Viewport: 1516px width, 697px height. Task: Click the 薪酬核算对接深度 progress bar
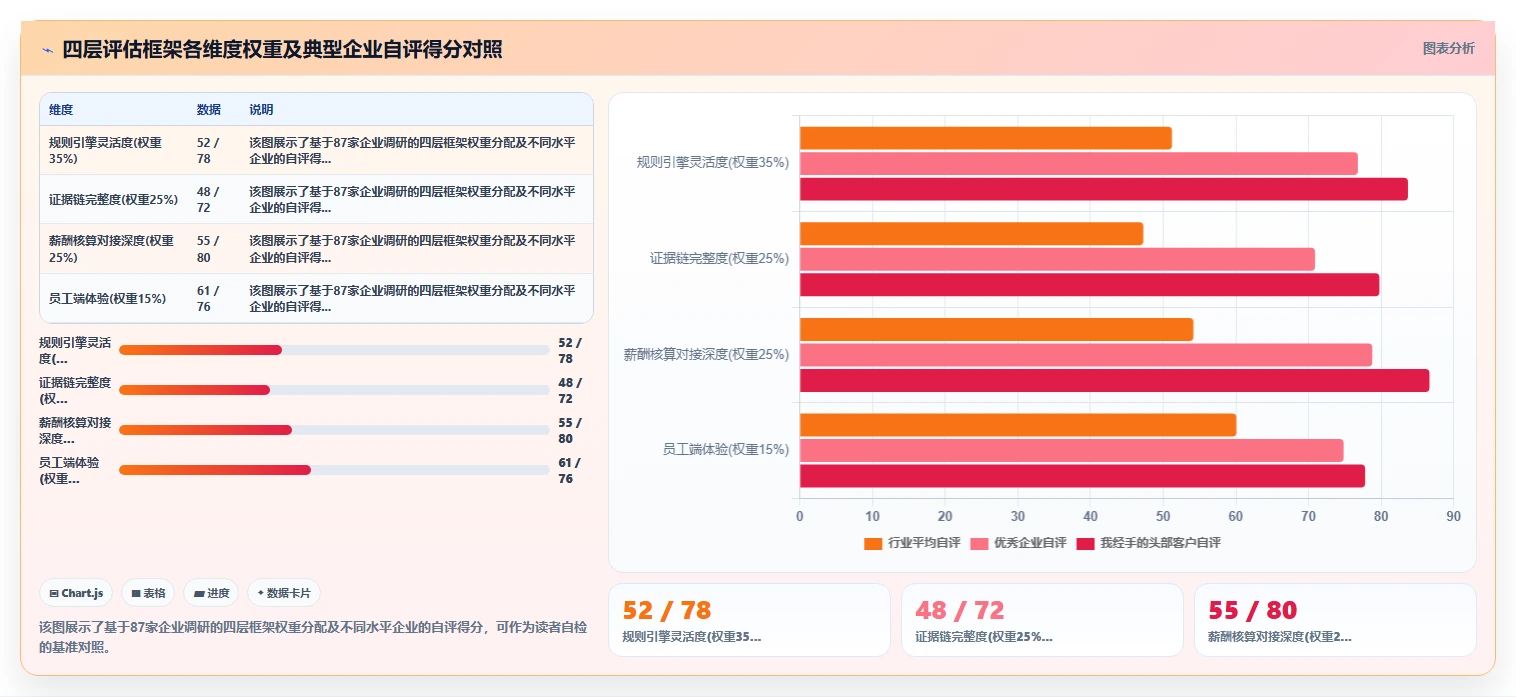tap(334, 430)
